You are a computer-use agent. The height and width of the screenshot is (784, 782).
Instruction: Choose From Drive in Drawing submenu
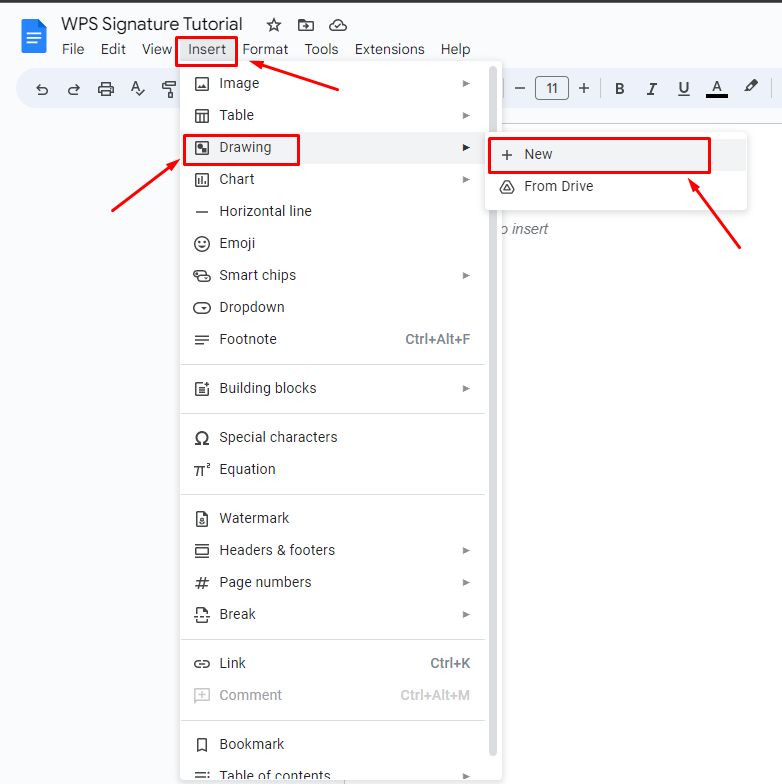pyautogui.click(x=616, y=186)
